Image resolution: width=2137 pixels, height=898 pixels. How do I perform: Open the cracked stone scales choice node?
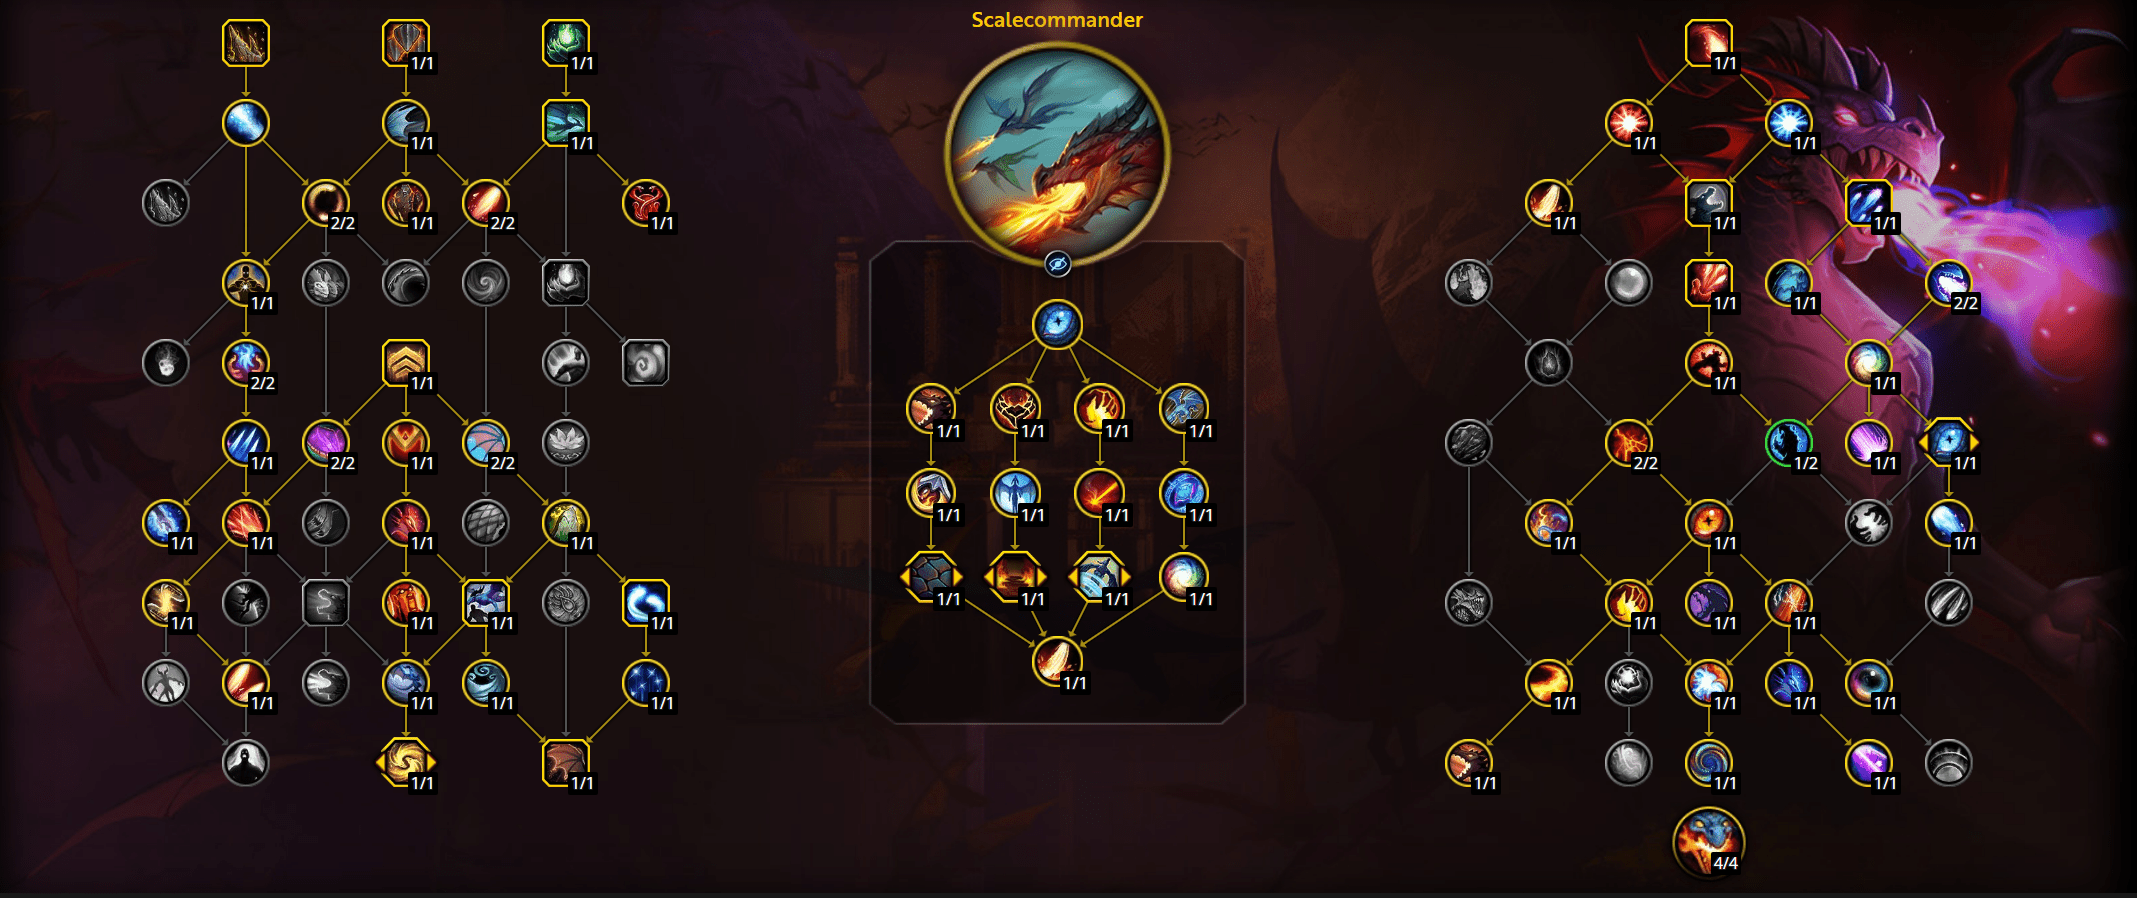(x=931, y=577)
